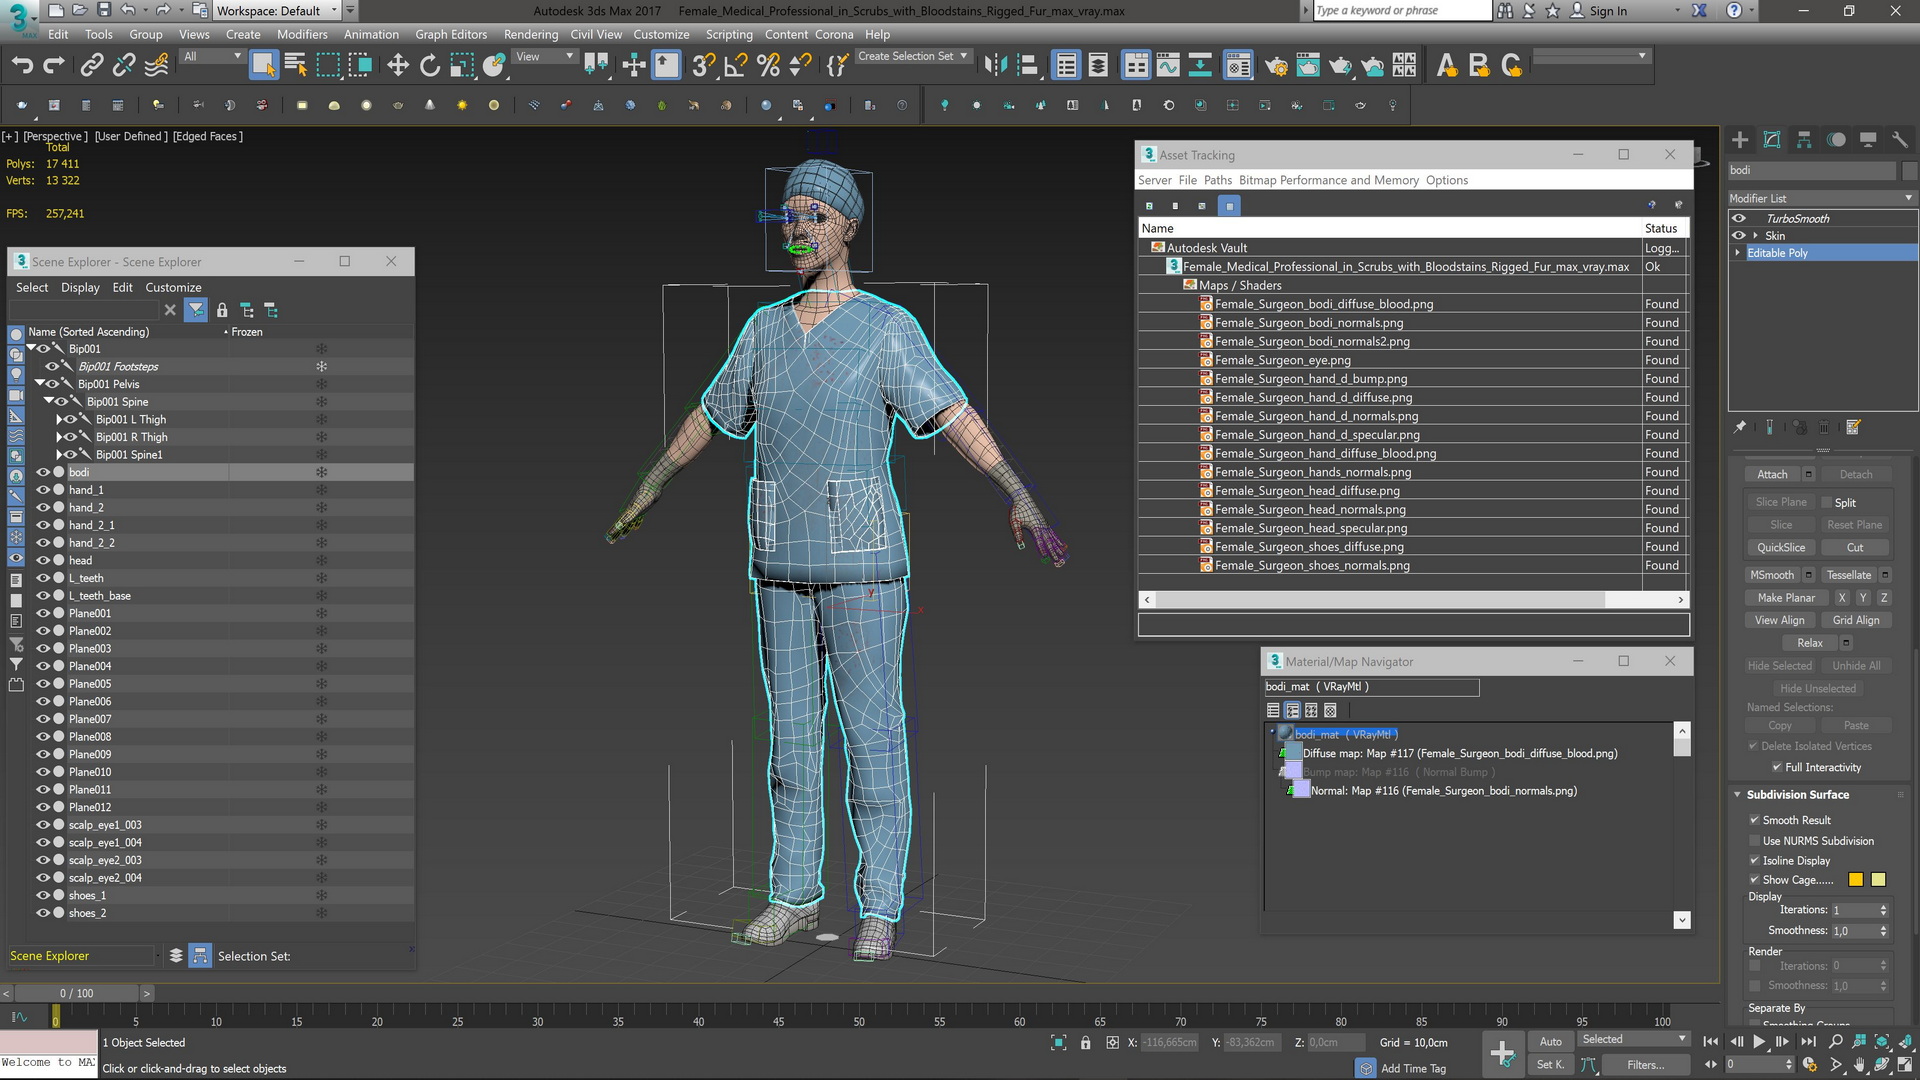Click the Mirror tool icon
Screen dimensions: 1920x1080
pos(994,66)
